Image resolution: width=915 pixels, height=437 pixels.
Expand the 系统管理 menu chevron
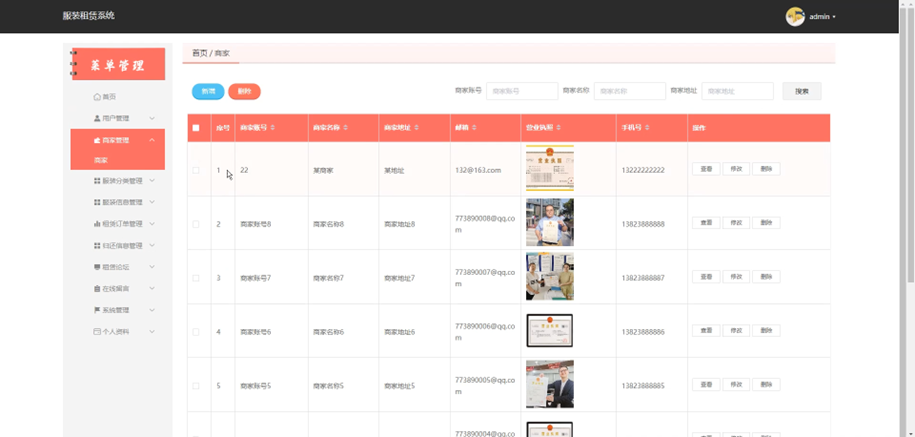click(152, 310)
